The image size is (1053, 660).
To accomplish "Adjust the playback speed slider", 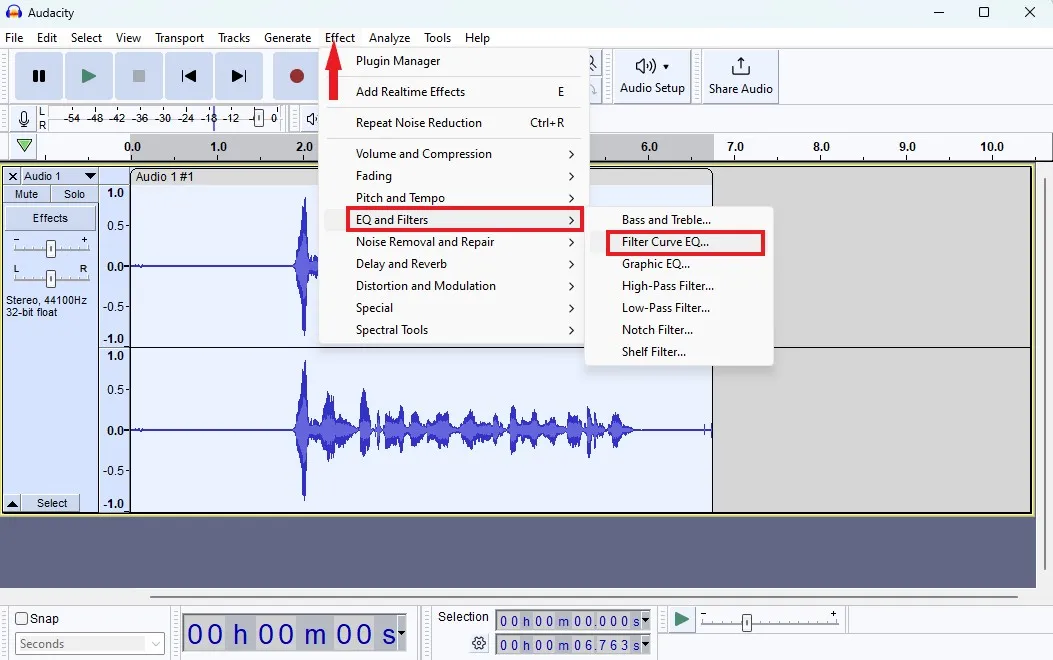I will tap(746, 622).
